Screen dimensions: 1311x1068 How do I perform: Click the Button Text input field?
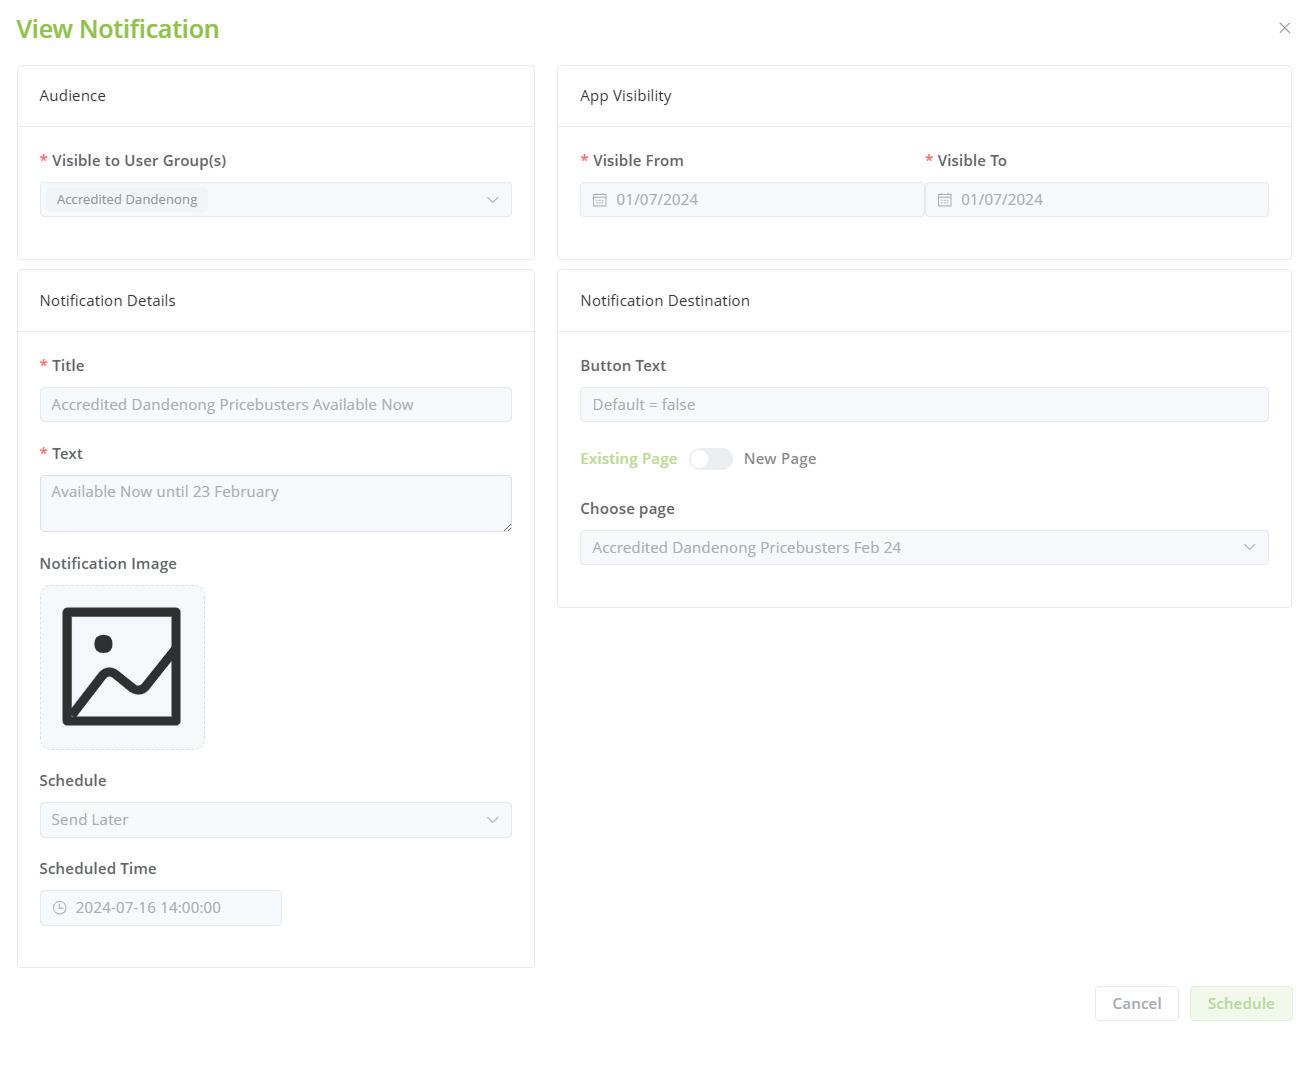(x=923, y=405)
